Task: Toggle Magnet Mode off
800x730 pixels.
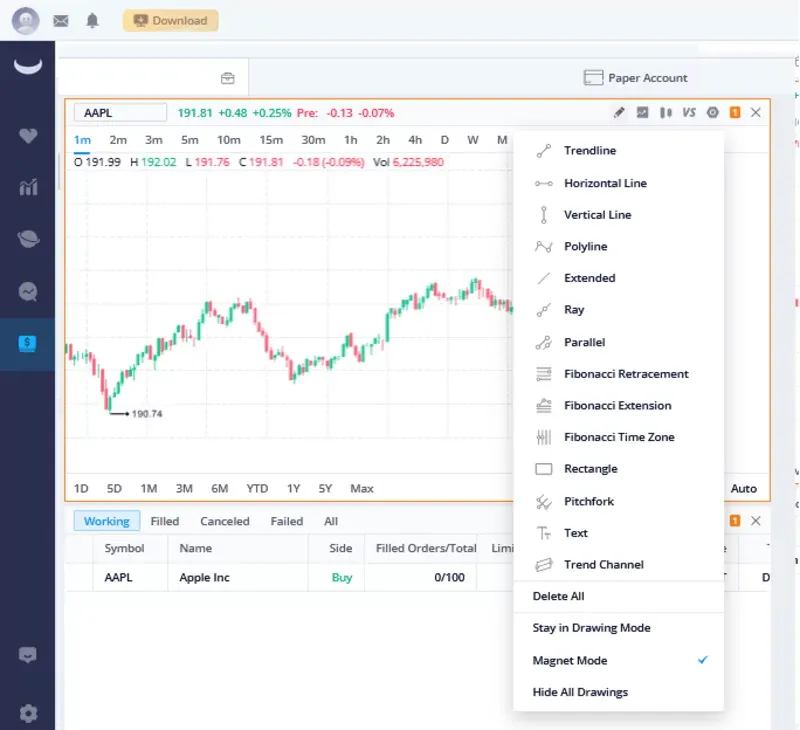Action: 618,661
